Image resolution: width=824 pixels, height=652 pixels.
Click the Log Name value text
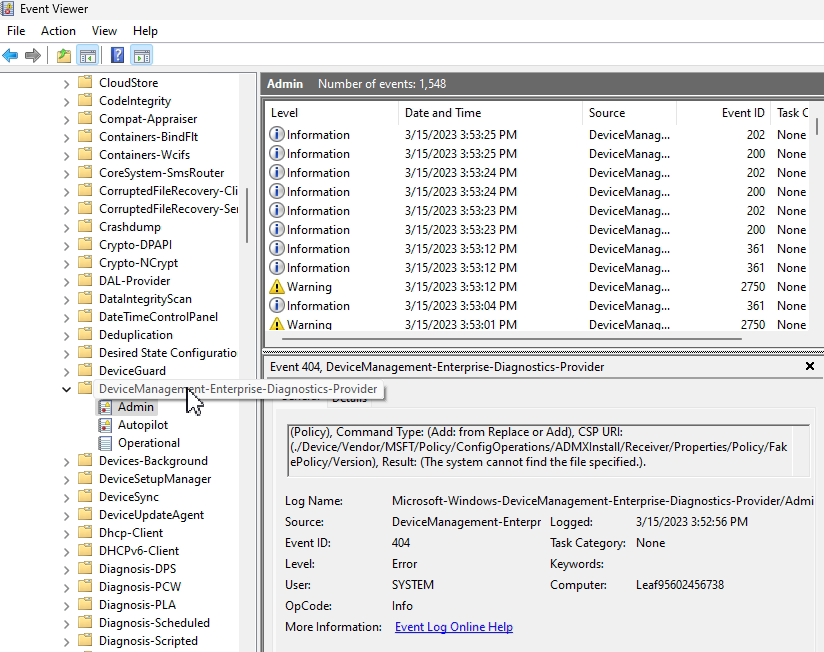pyautogui.click(x=602, y=501)
